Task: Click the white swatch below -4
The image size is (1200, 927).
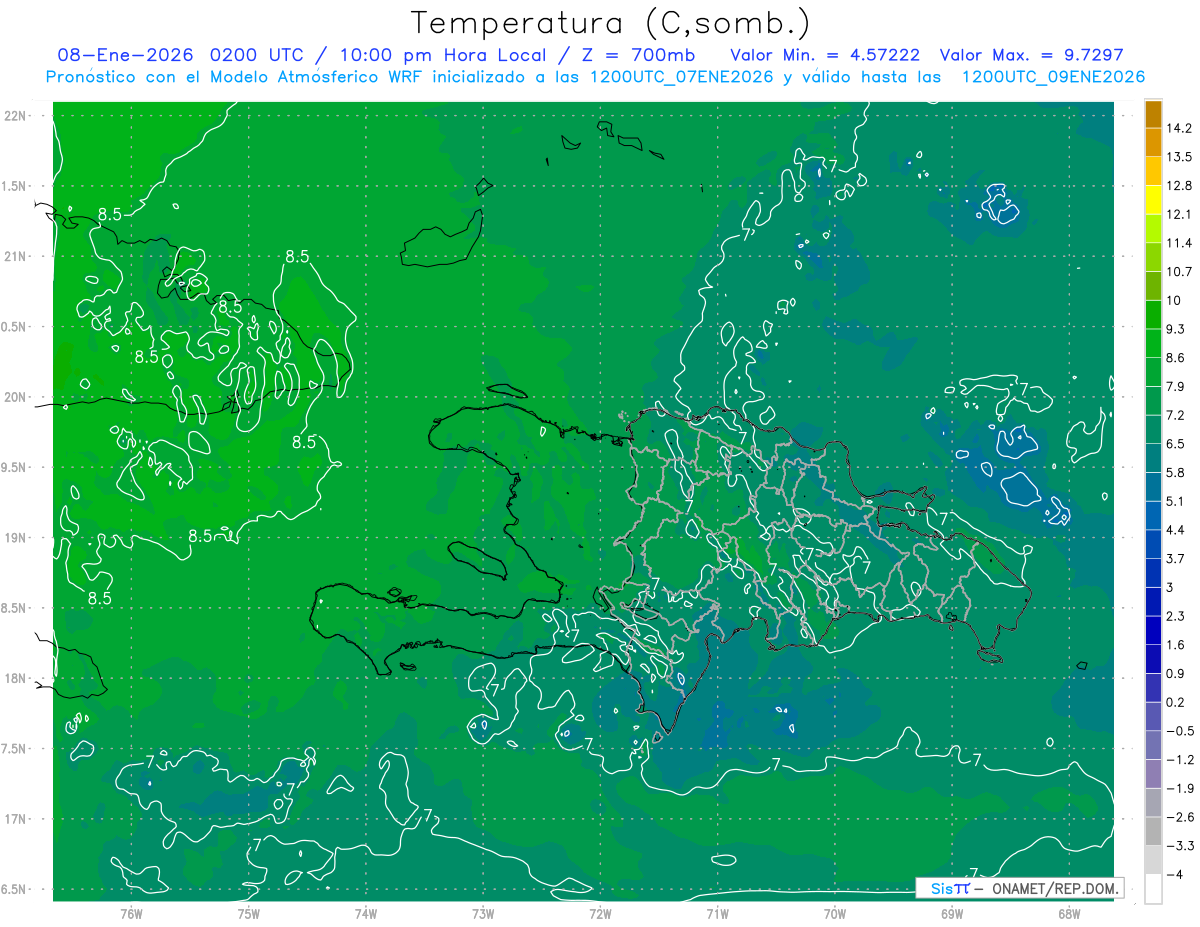Action: coord(1153,889)
